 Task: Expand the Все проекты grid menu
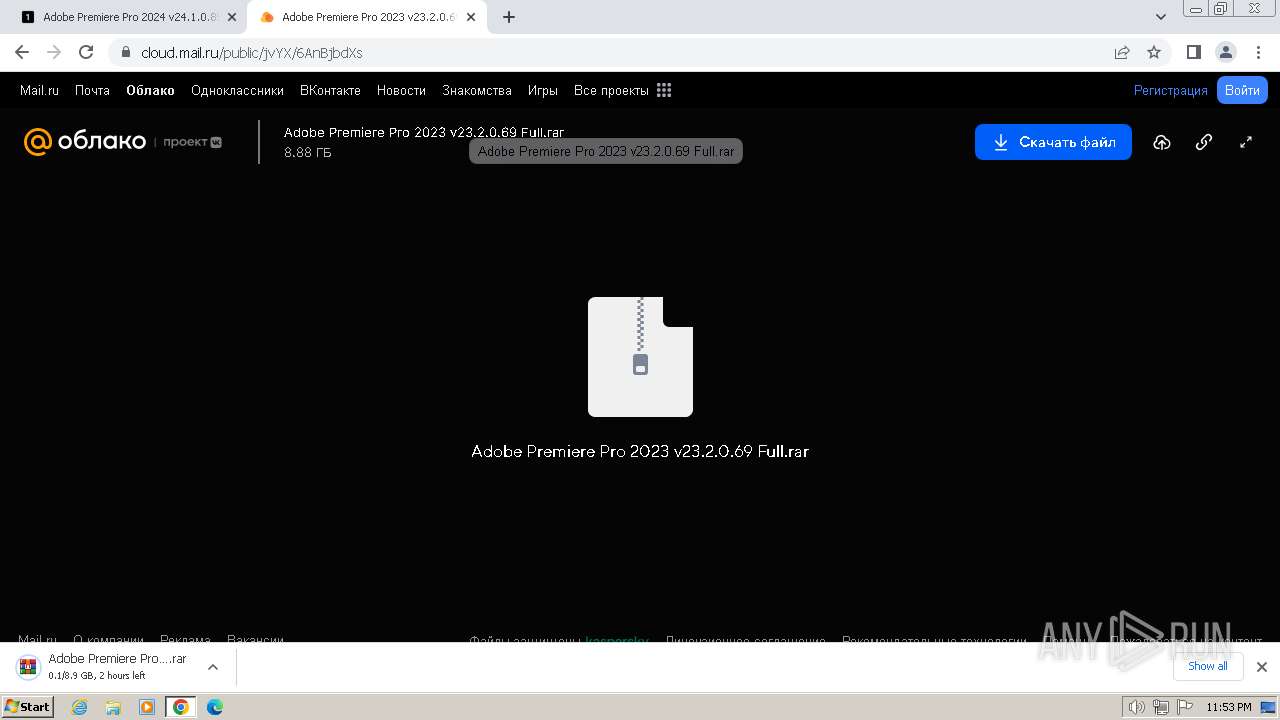(622, 90)
